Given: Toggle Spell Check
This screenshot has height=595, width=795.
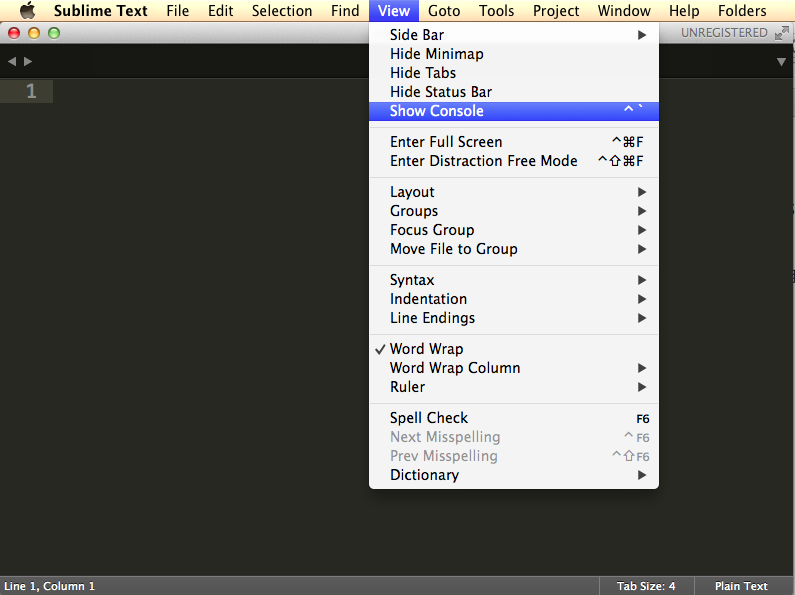Looking at the screenshot, I should pyautogui.click(x=514, y=418).
